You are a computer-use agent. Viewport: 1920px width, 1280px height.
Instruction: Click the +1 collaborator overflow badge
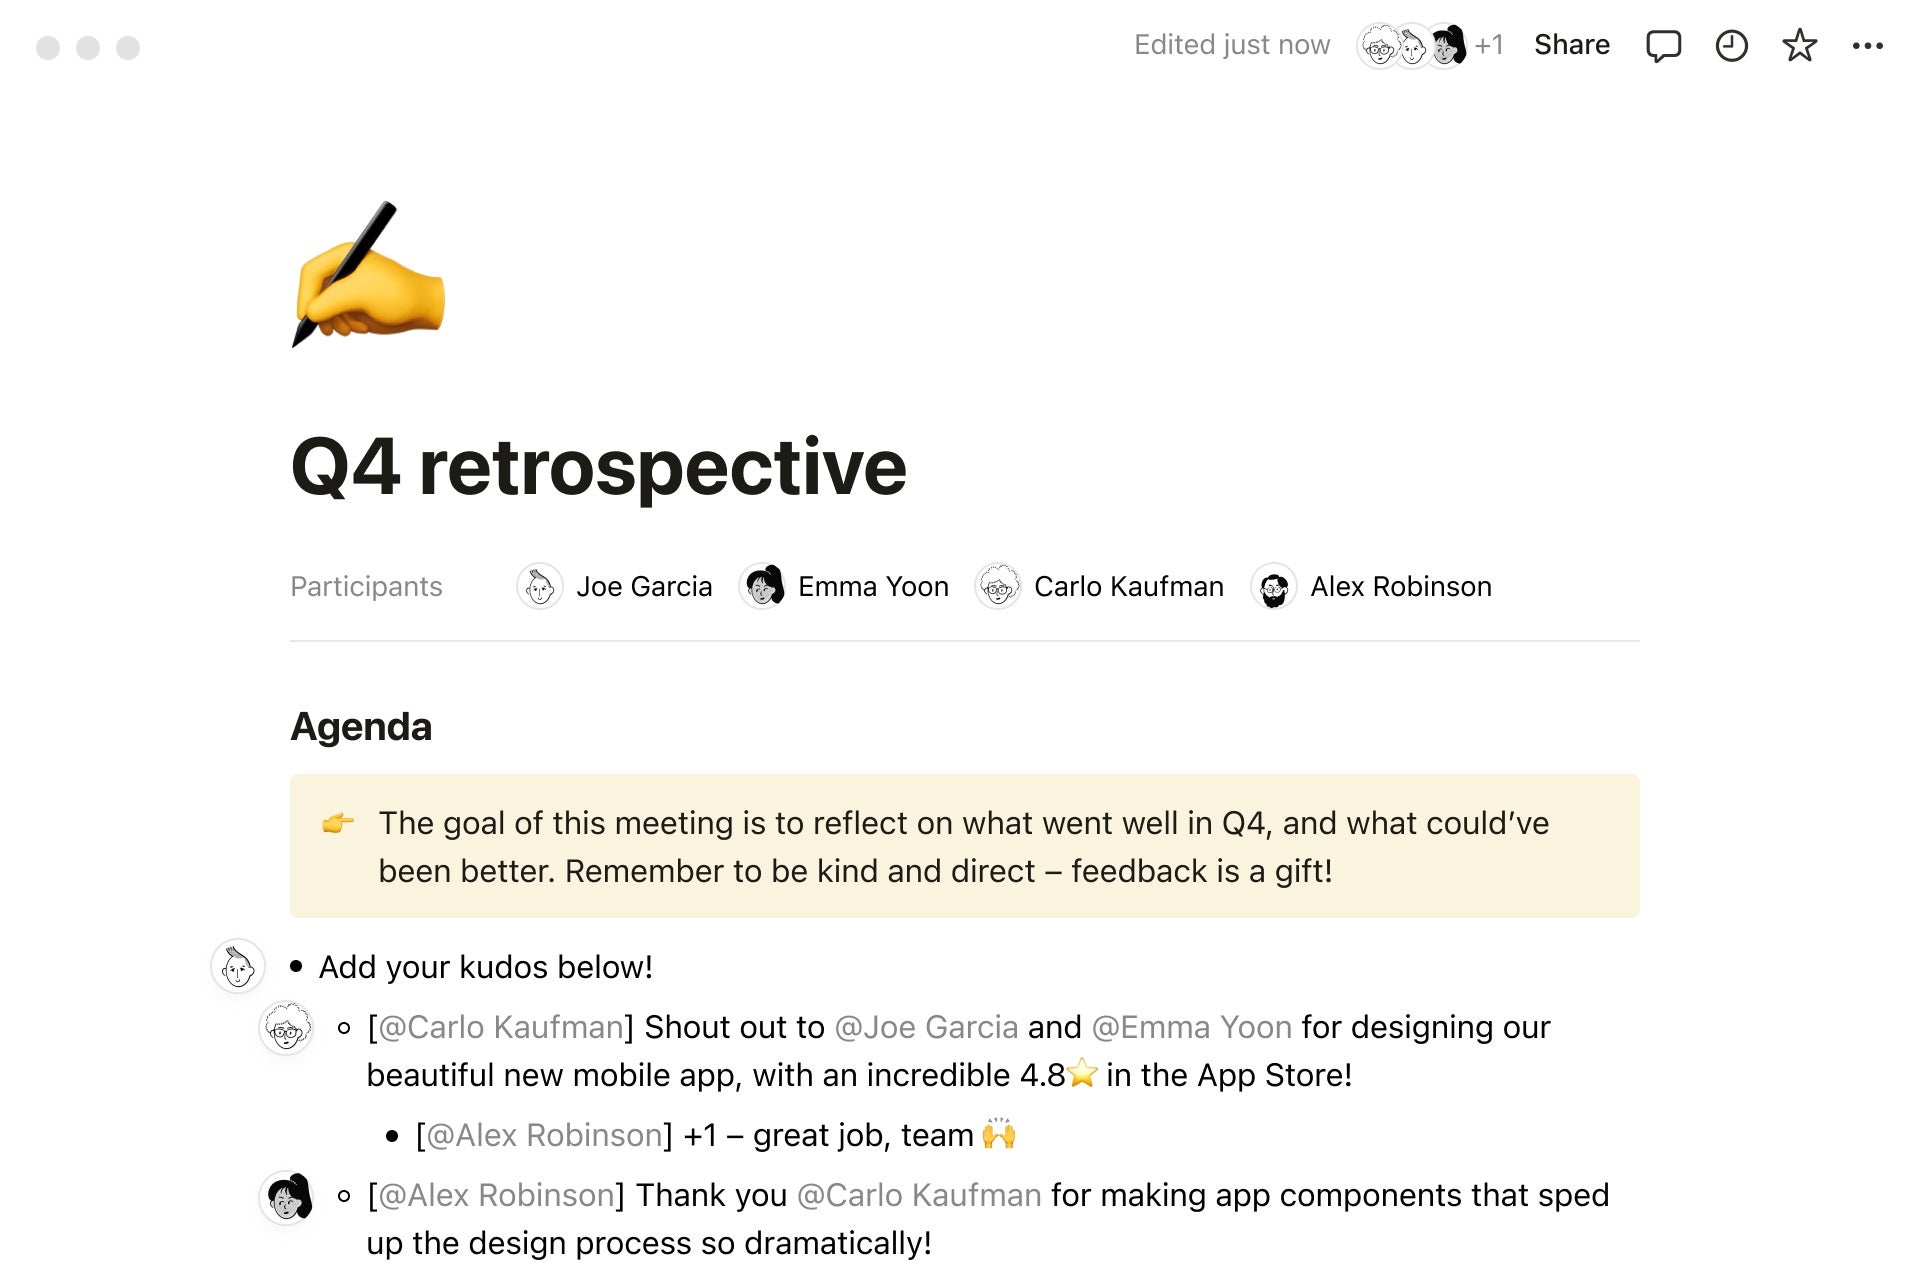(1493, 44)
